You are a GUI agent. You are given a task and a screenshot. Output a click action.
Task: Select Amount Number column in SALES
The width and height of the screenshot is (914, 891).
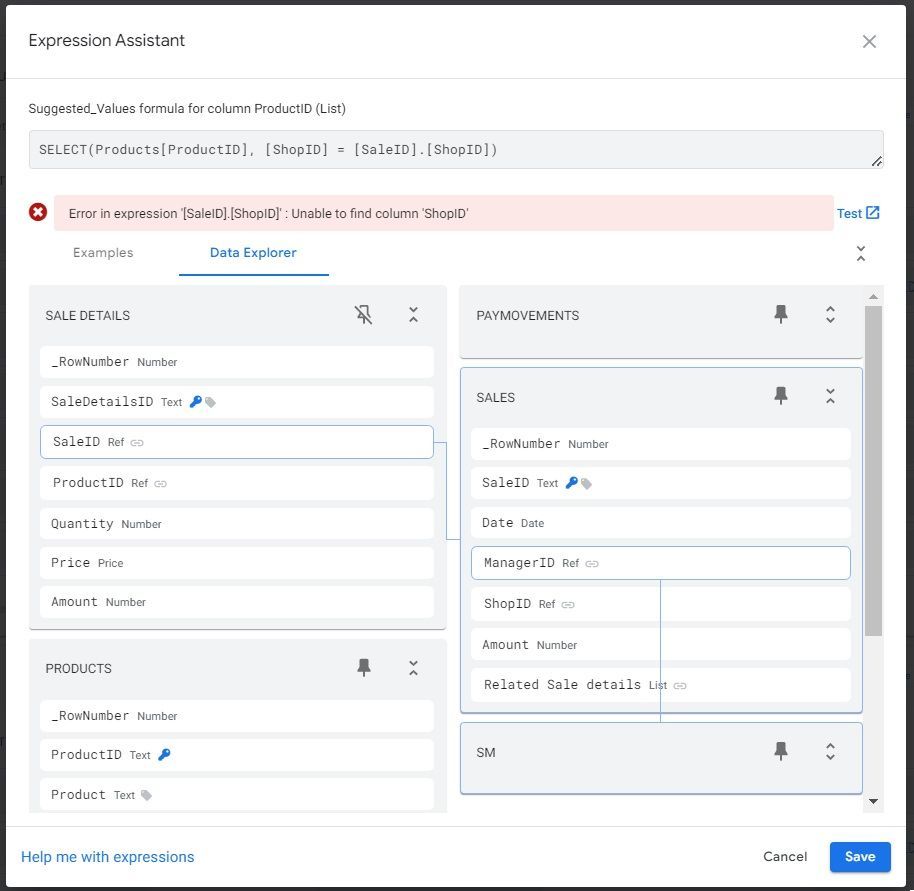660,645
